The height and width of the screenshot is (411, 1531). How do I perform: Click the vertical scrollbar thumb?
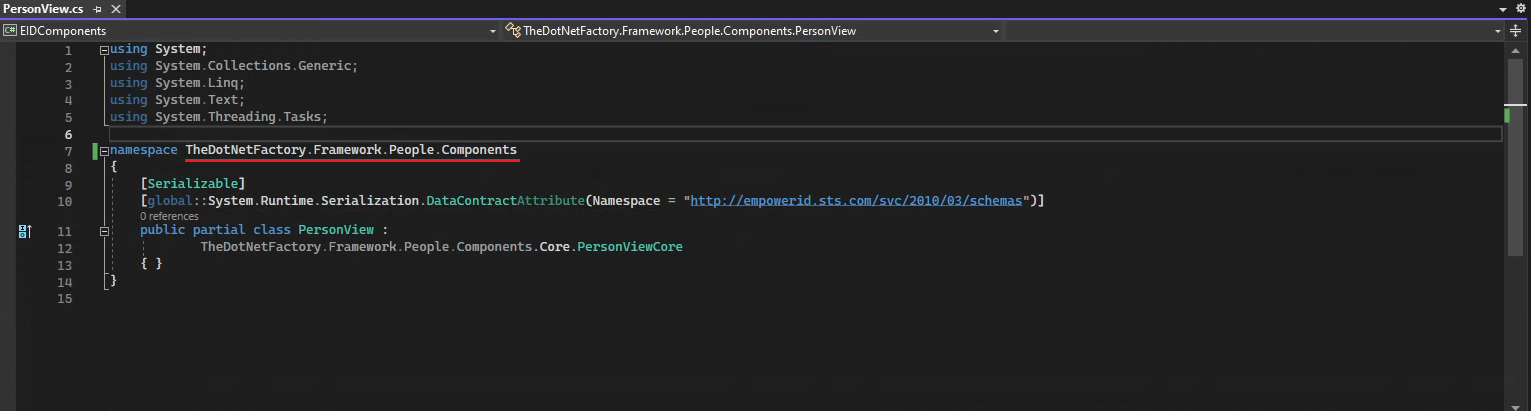(x=1516, y=158)
